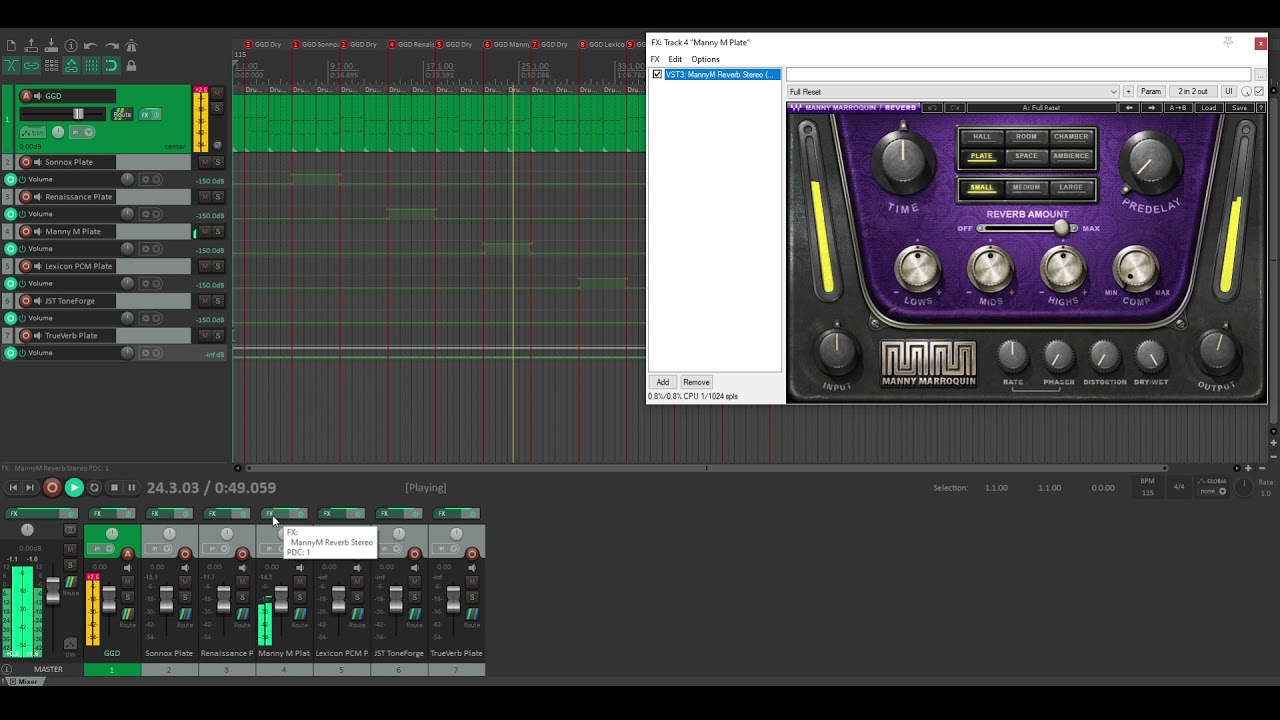Screen dimensions: 1280x720
Task: Click the save project download icon
Action: (51, 46)
